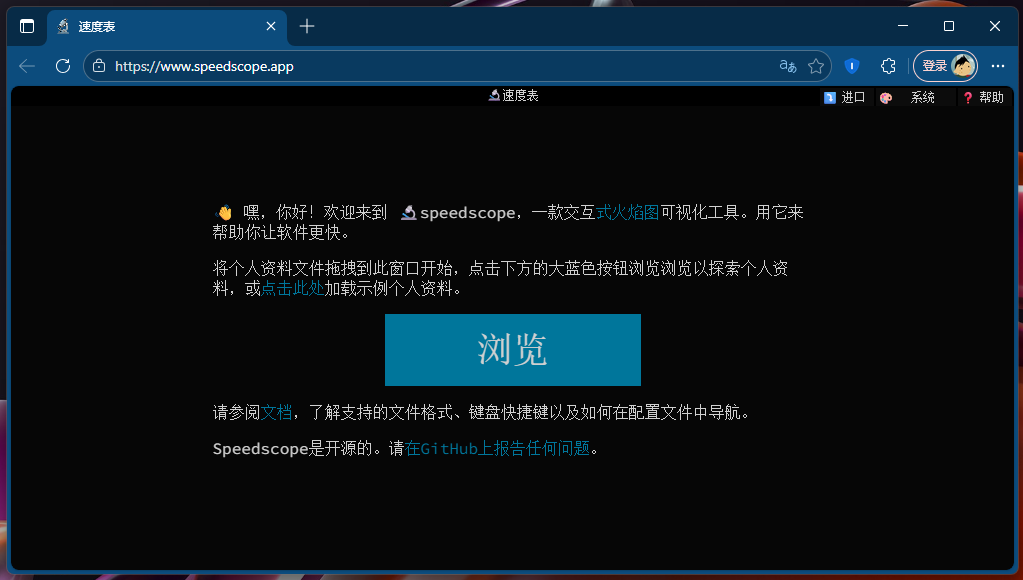The height and width of the screenshot is (580, 1023).
Task: Click the large blue 浏览 button
Action: [512, 350]
